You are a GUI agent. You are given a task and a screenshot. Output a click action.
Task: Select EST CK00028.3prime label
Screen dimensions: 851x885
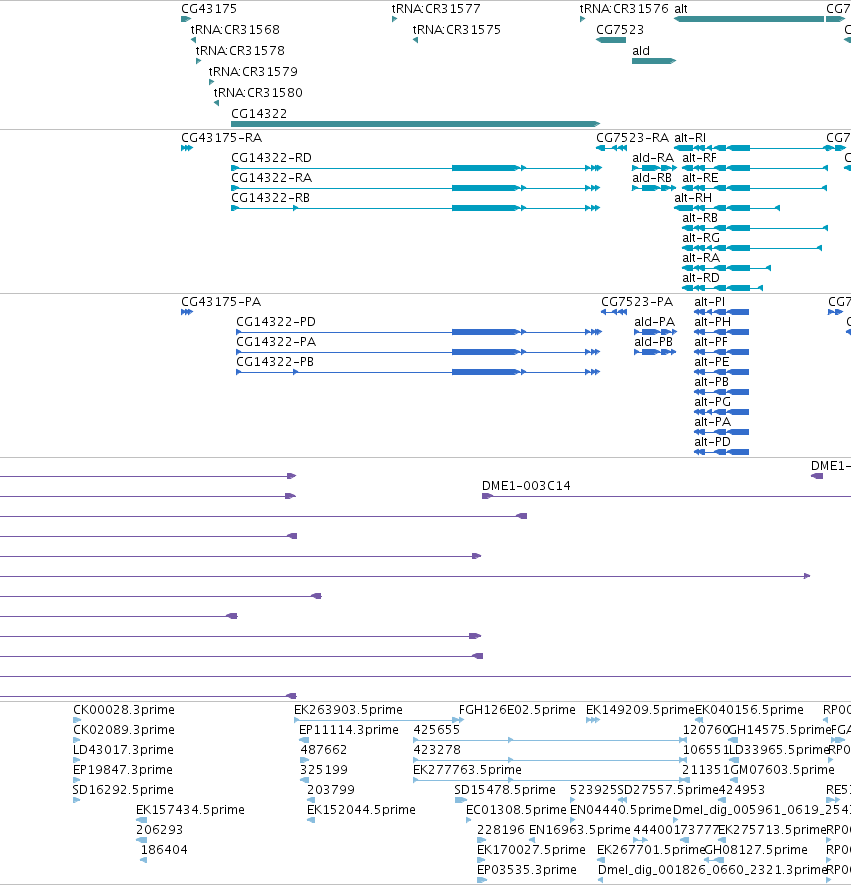point(124,710)
